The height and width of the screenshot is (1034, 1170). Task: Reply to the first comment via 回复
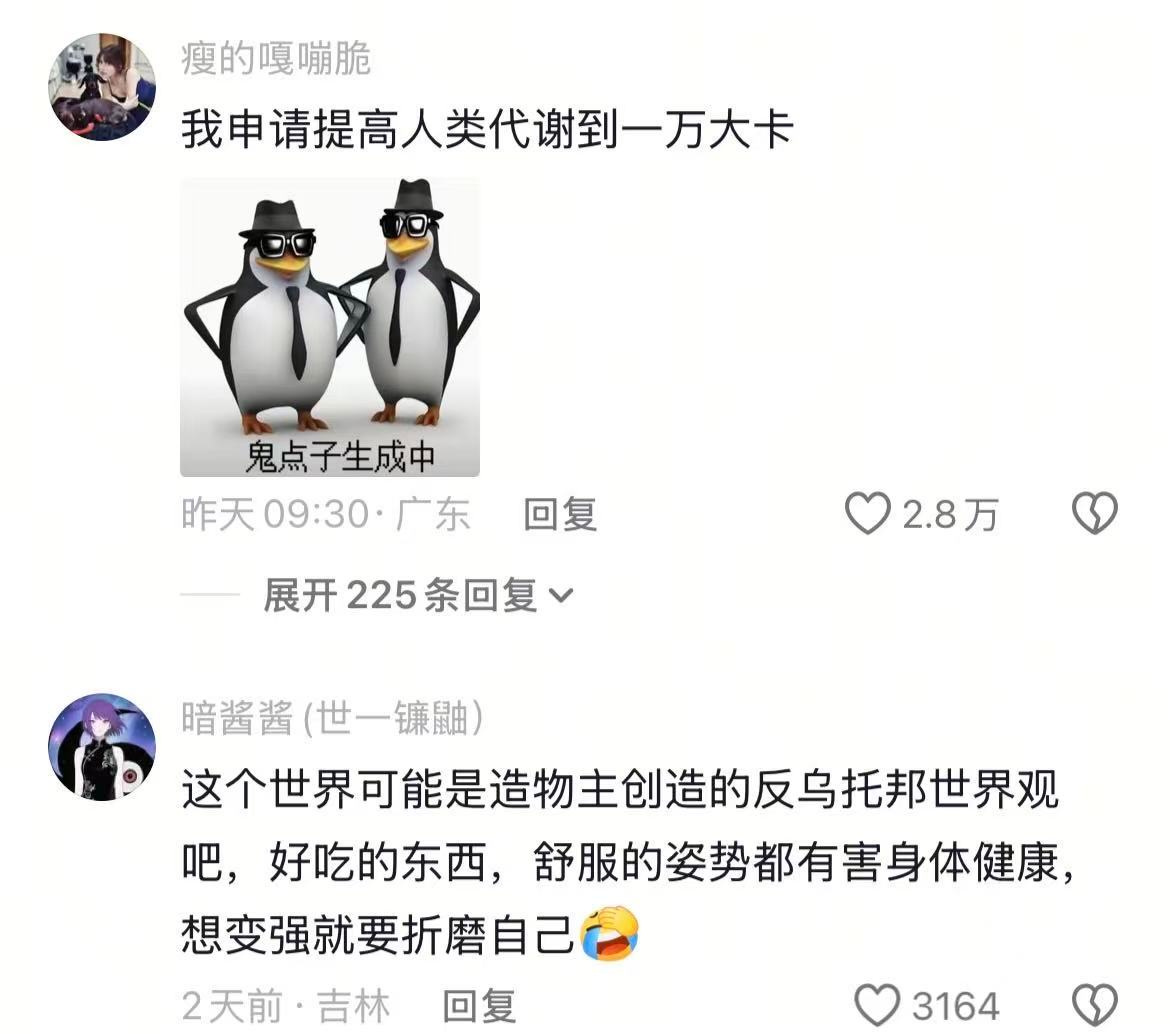point(560,514)
